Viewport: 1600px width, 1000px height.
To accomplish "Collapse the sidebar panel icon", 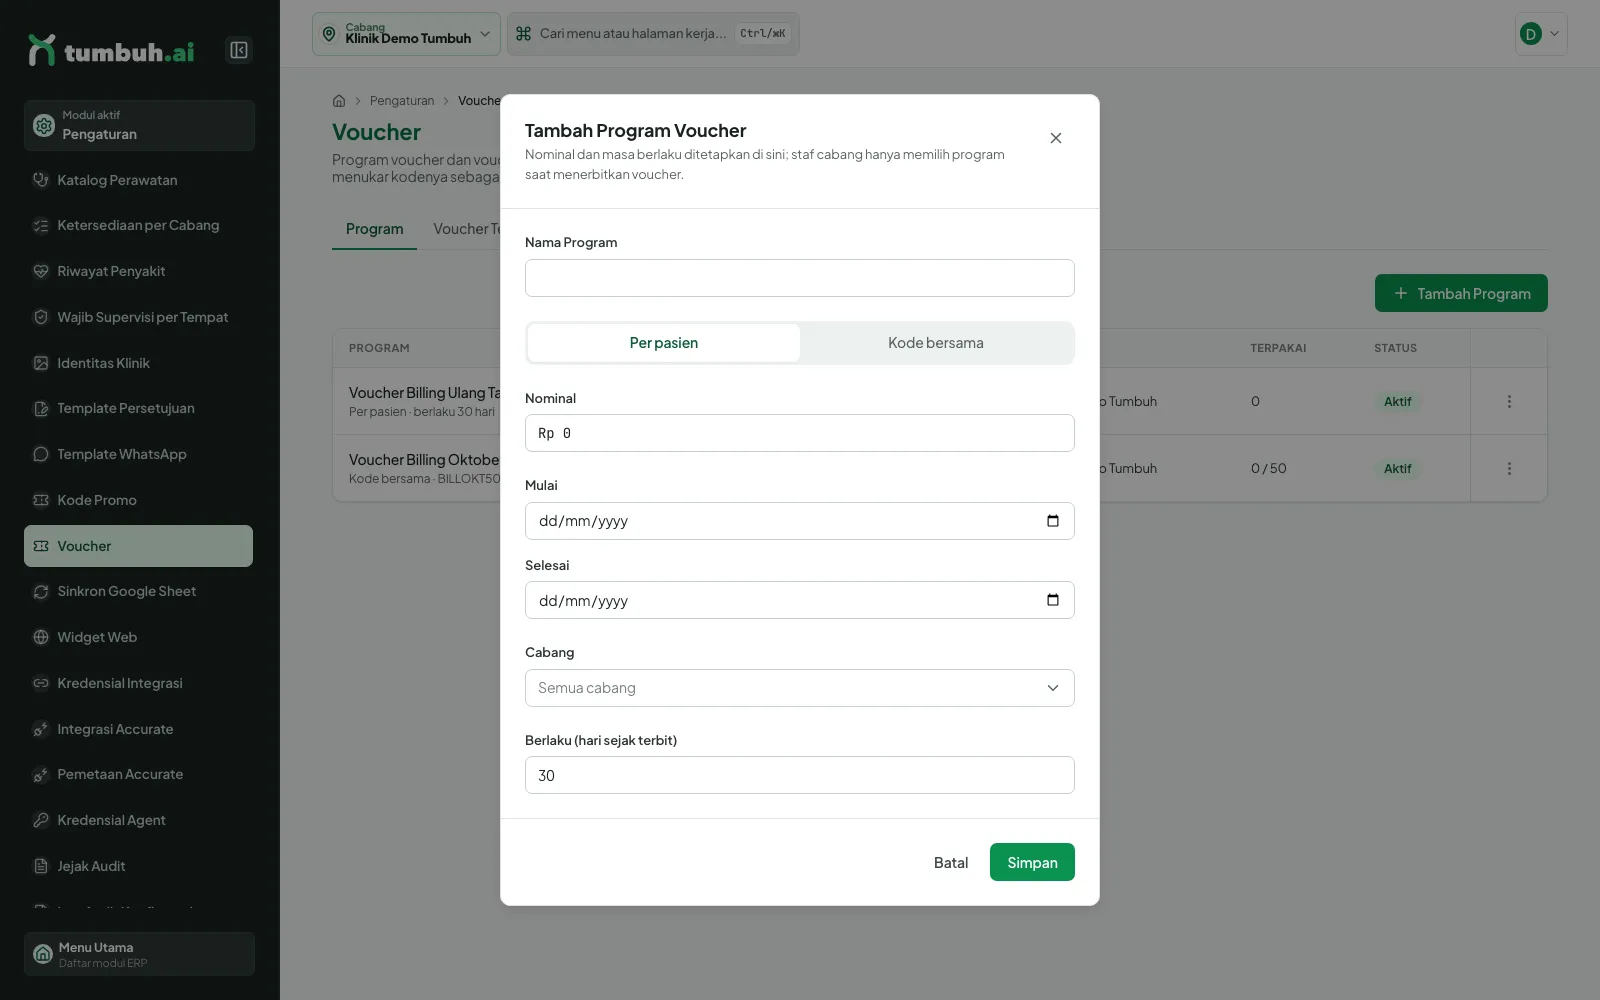I will [x=239, y=50].
